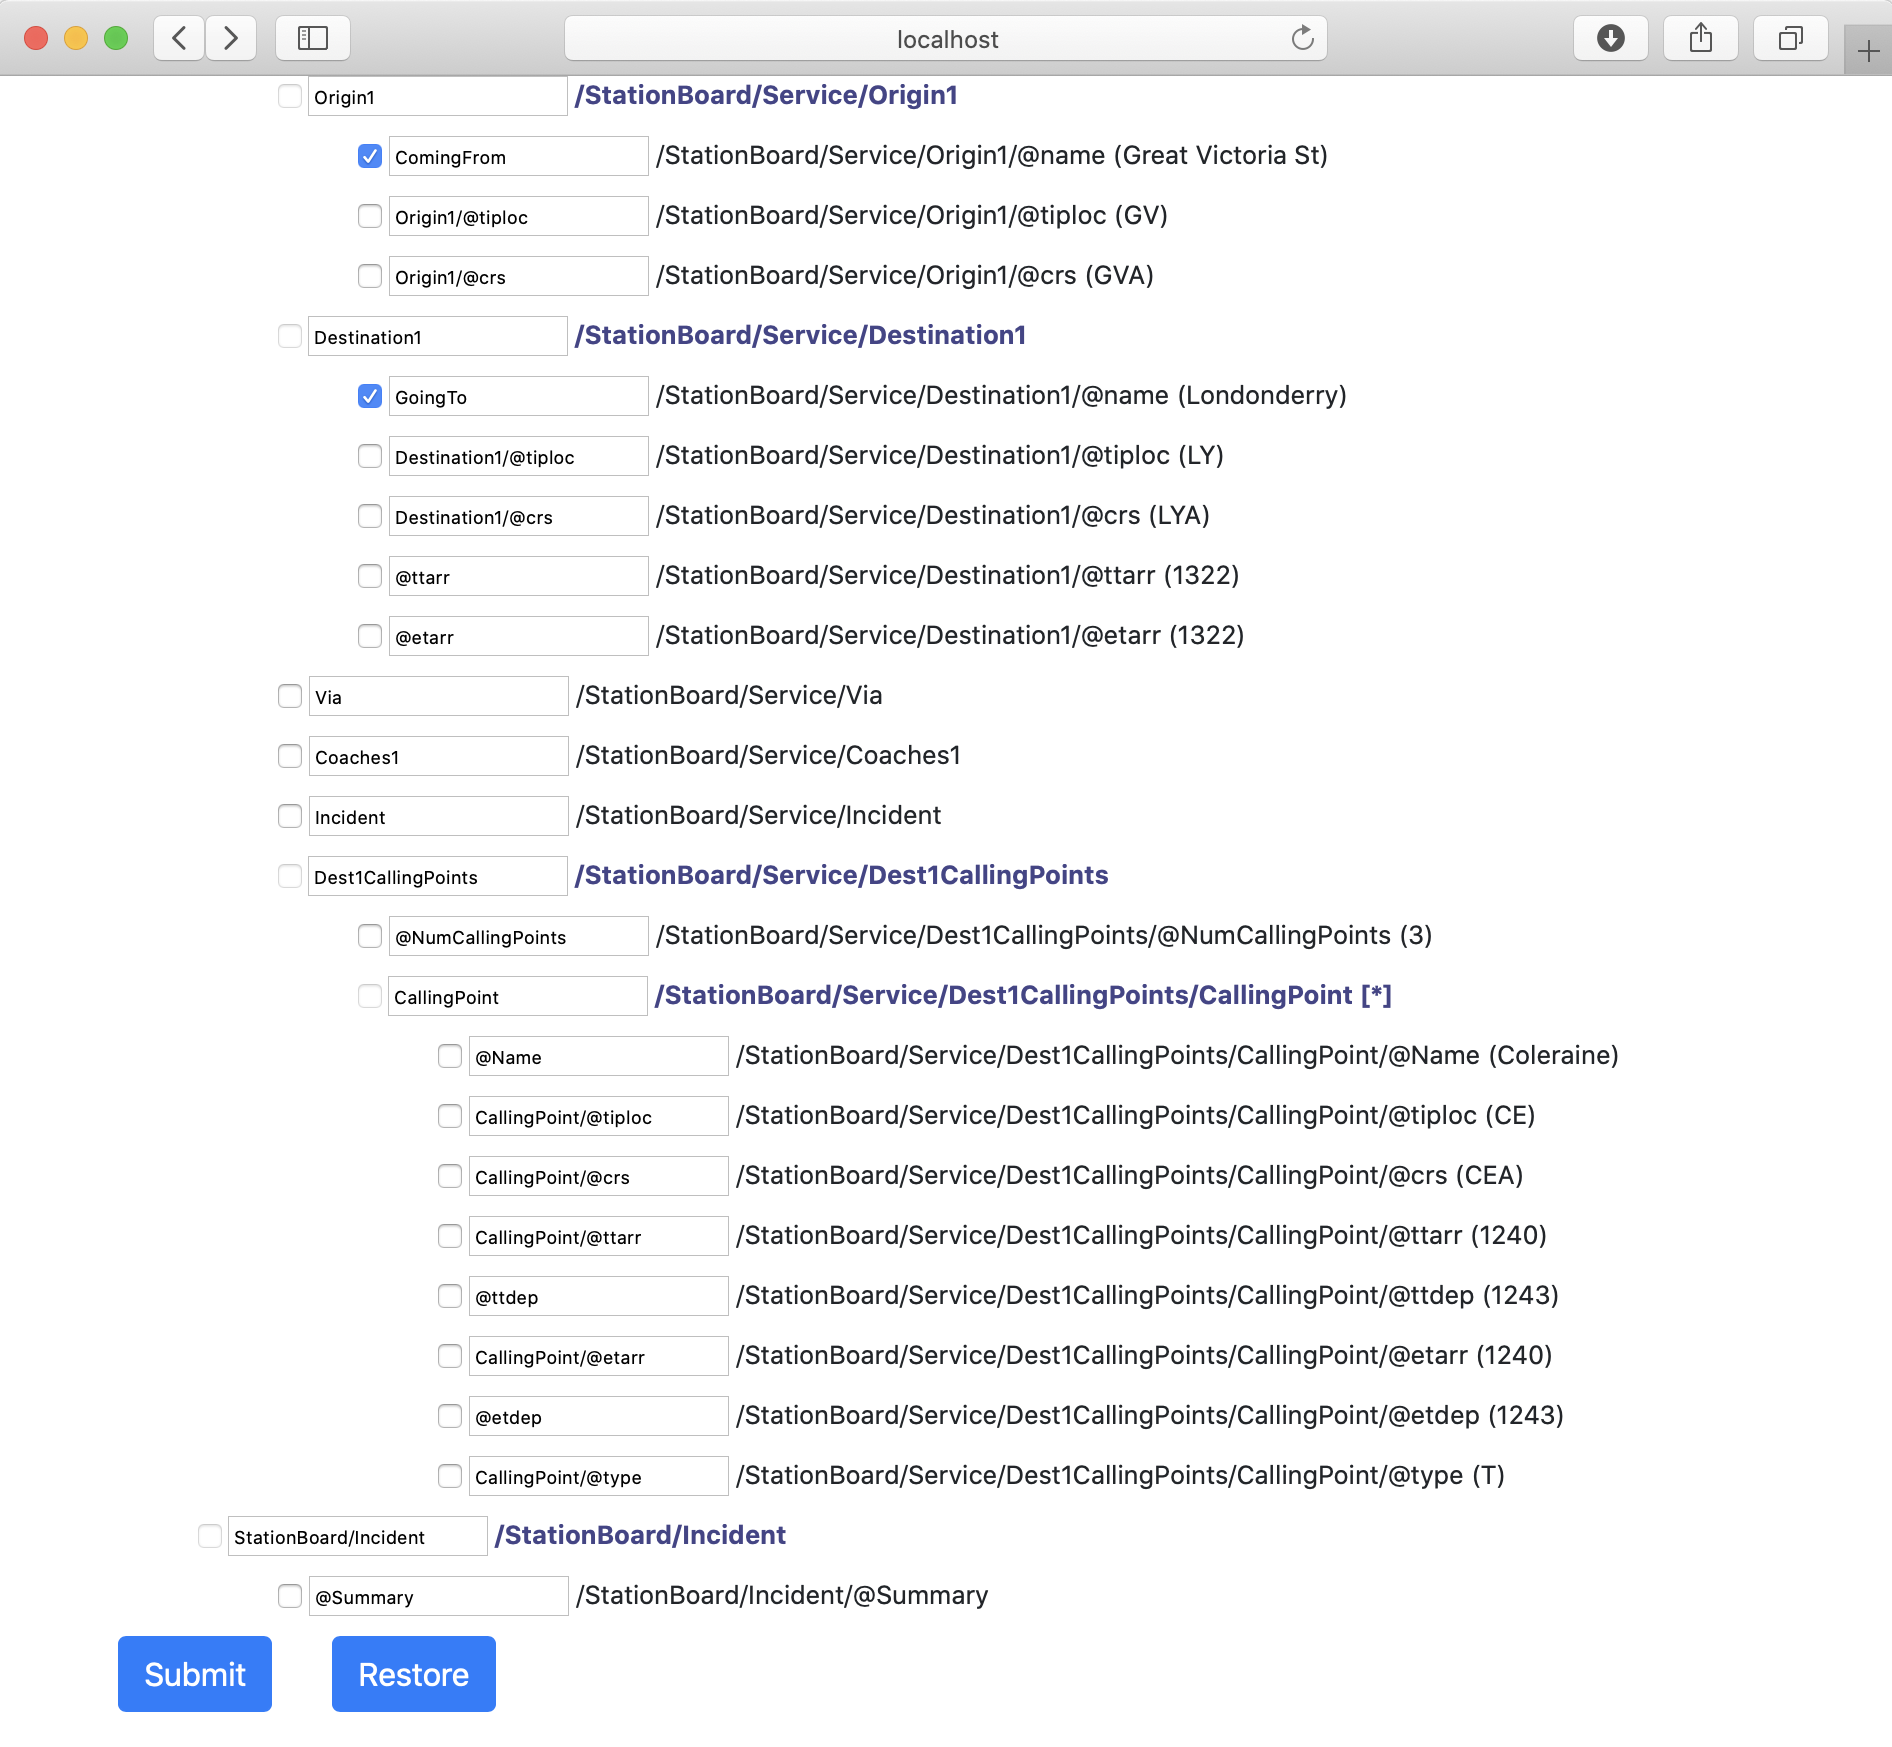Screen dimensions: 1892x1747
Task: Click the /StationBoard/Service/Destination1 heading
Action: (800, 335)
